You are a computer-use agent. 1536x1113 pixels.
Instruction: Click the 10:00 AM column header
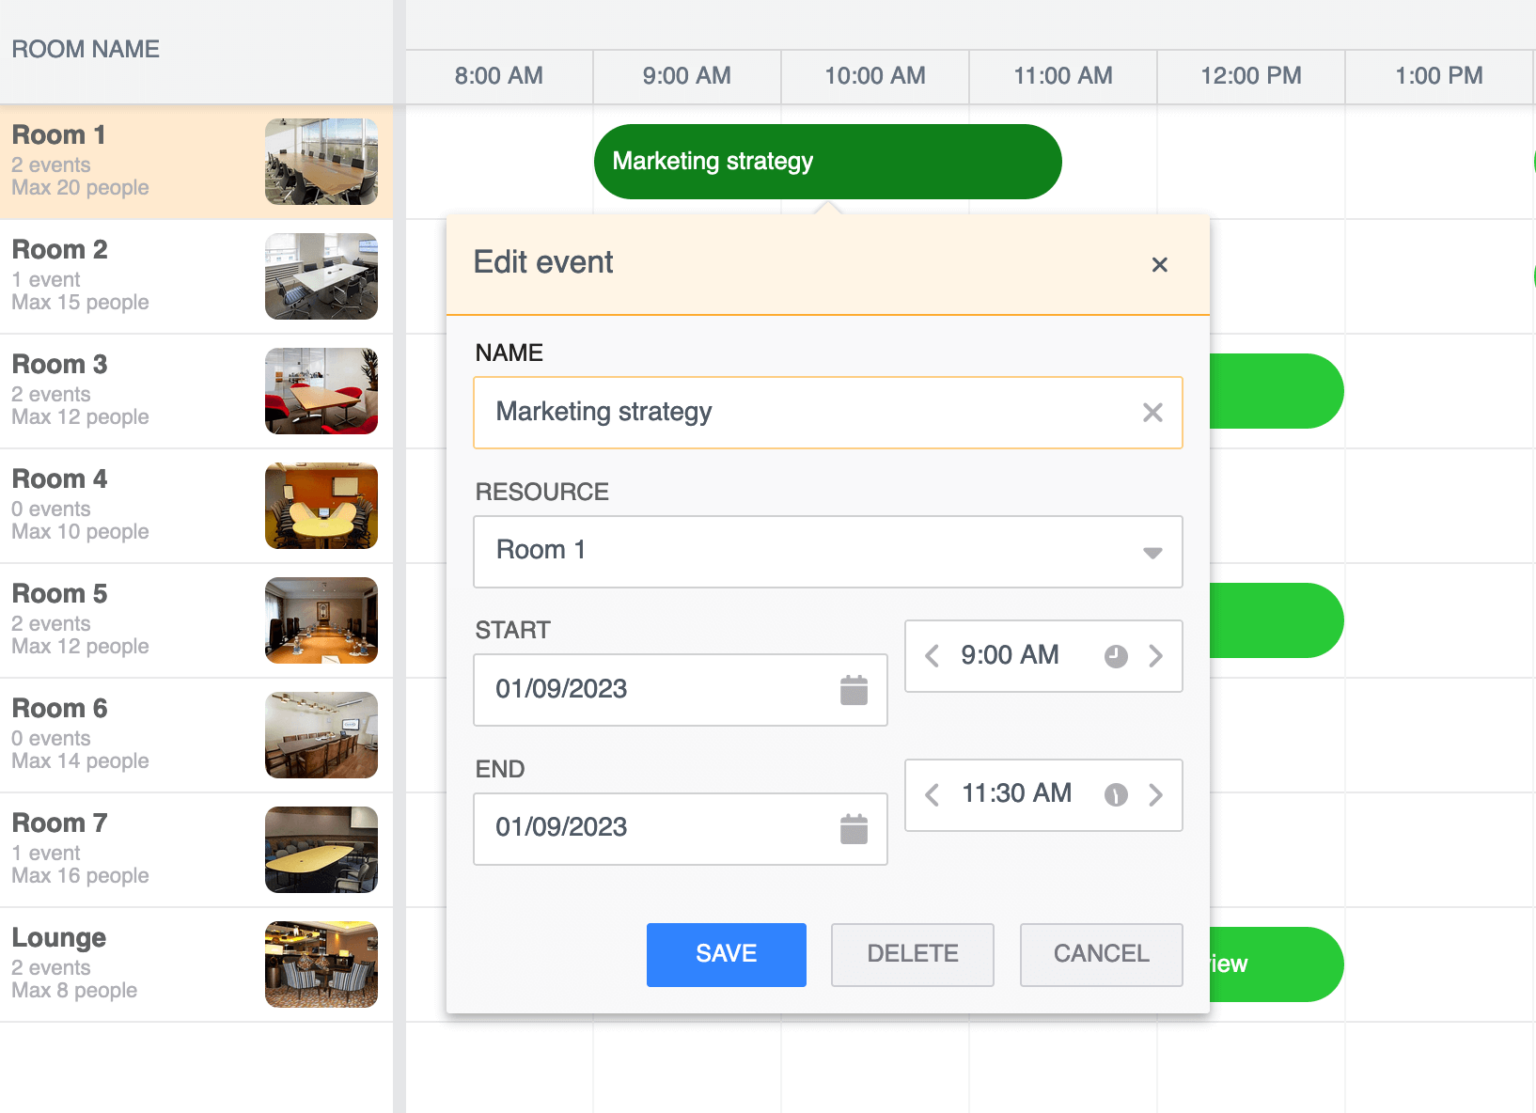click(874, 76)
